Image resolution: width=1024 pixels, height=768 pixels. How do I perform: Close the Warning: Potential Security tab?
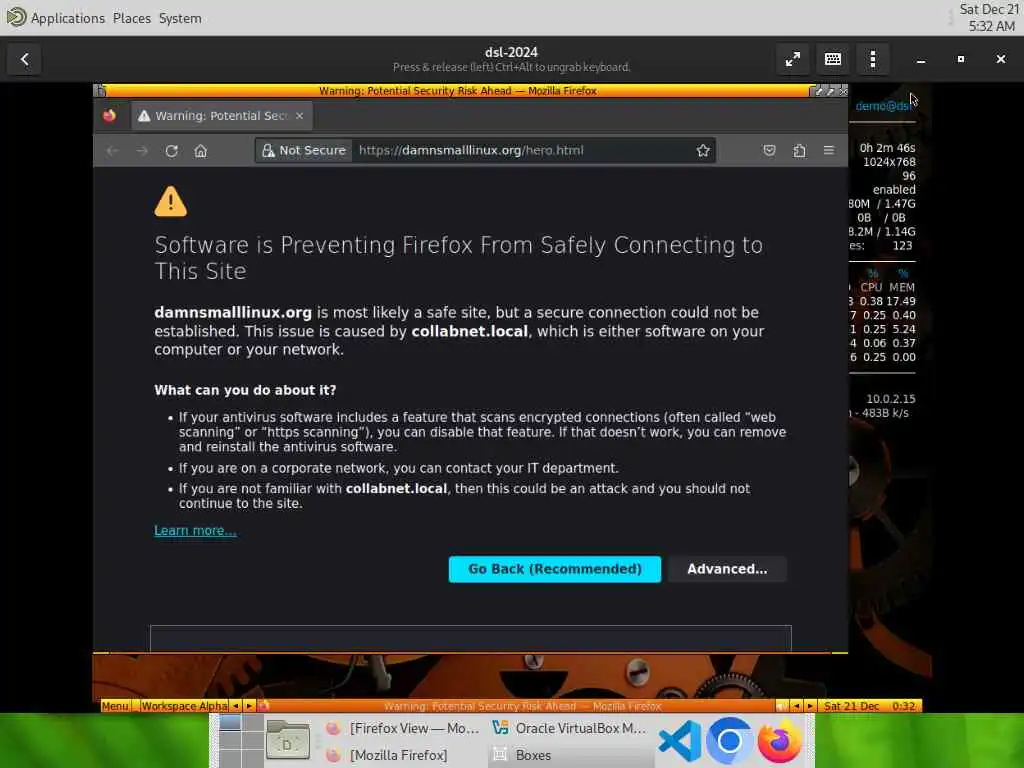(x=299, y=116)
